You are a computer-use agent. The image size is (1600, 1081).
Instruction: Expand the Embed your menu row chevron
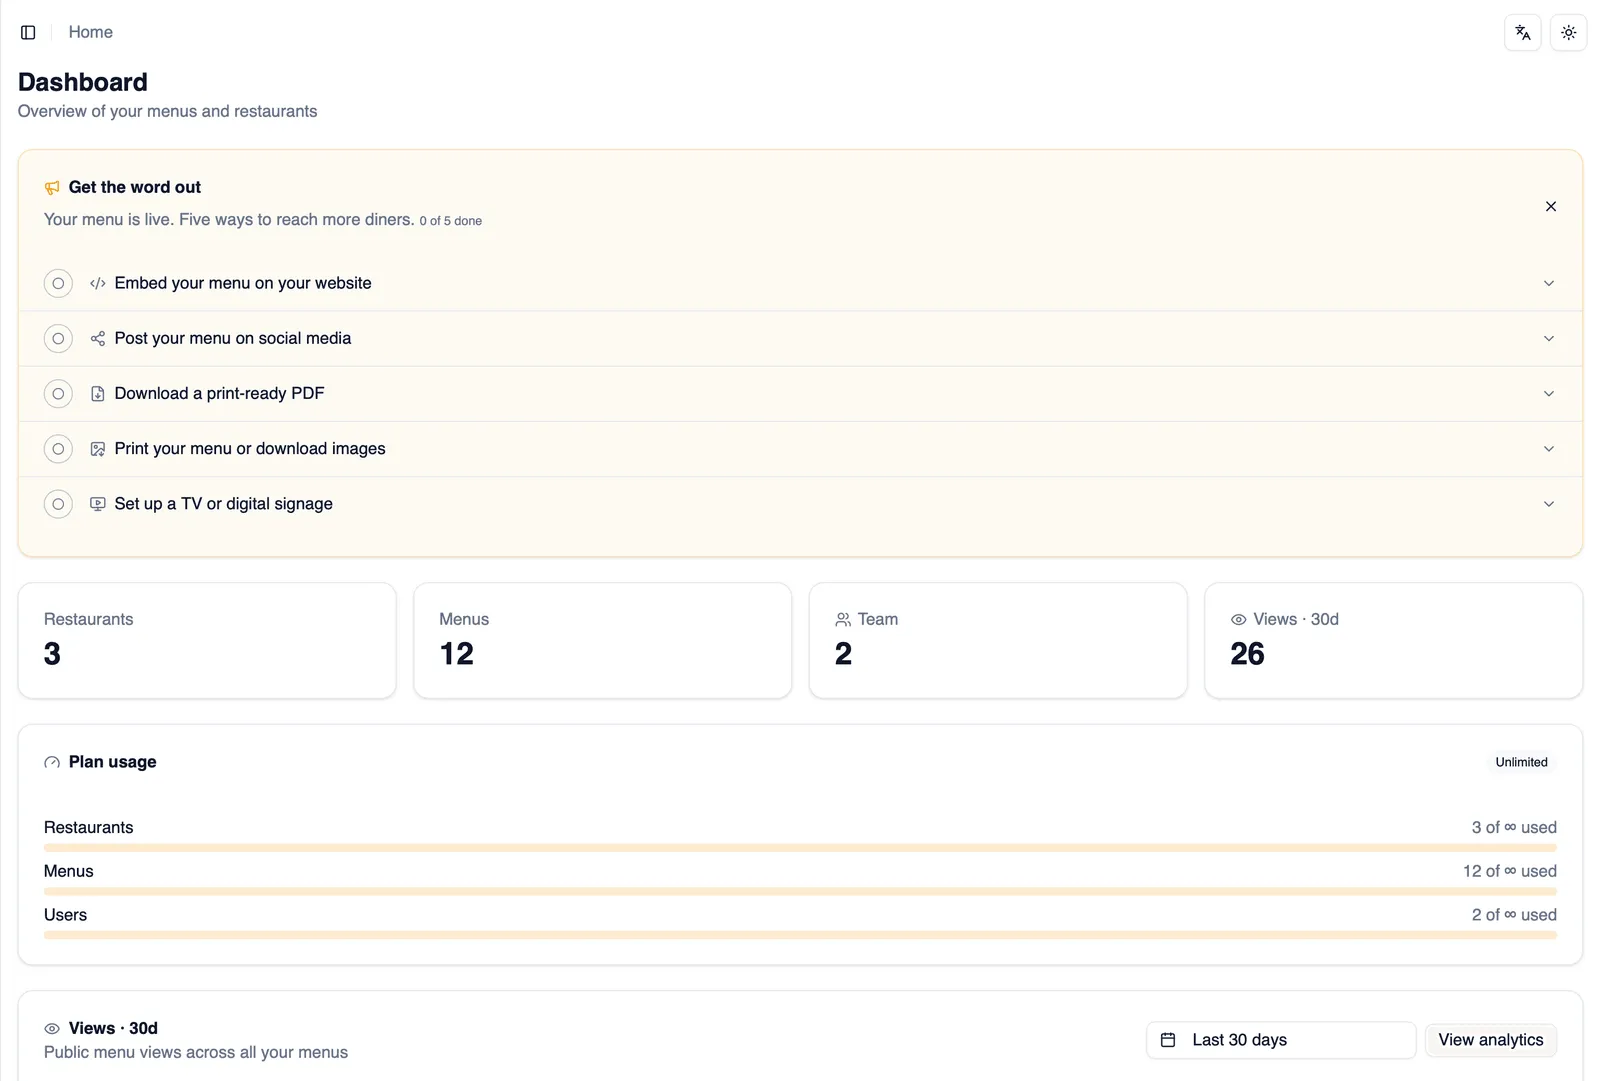click(1549, 283)
